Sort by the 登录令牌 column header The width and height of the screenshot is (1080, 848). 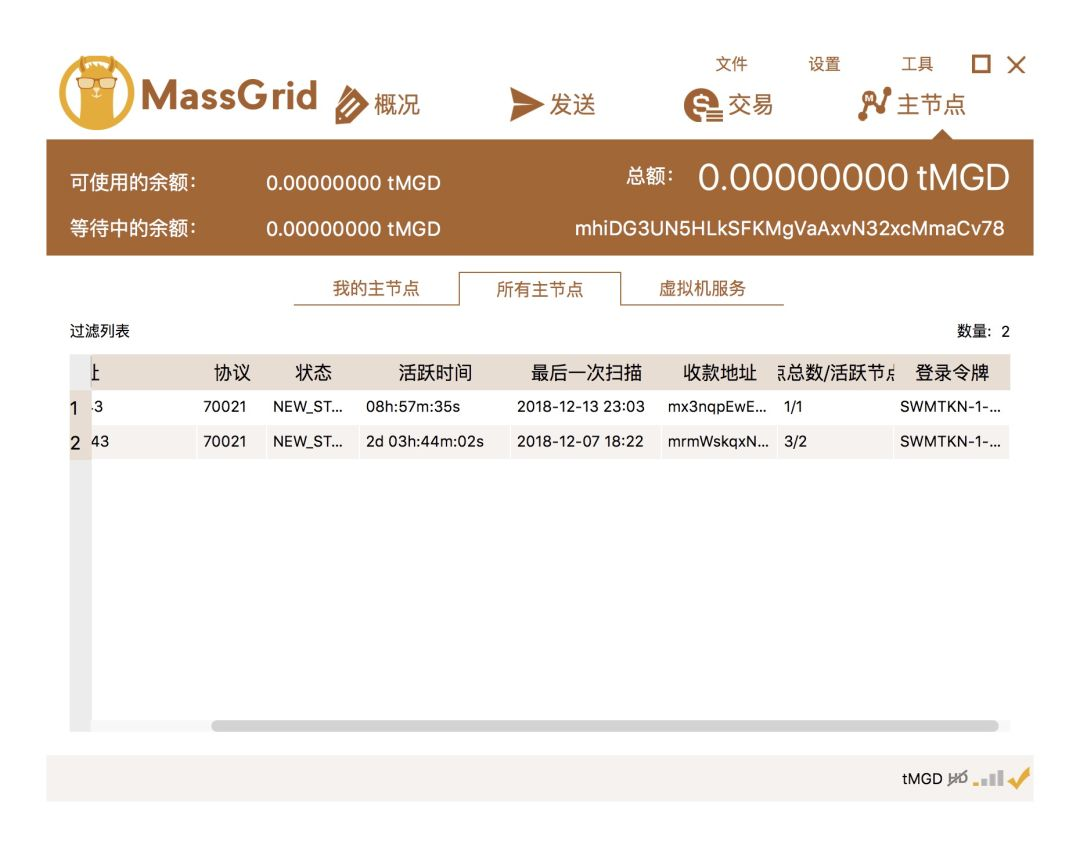click(x=952, y=373)
